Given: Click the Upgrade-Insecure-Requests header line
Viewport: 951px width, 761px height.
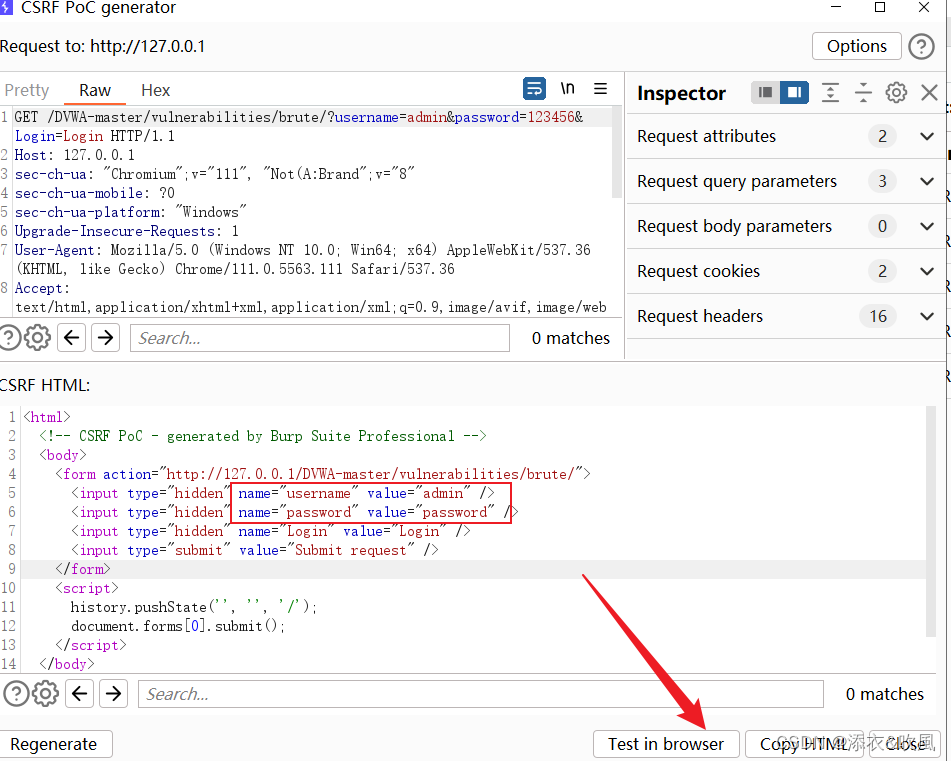Looking at the screenshot, I should tap(127, 231).
